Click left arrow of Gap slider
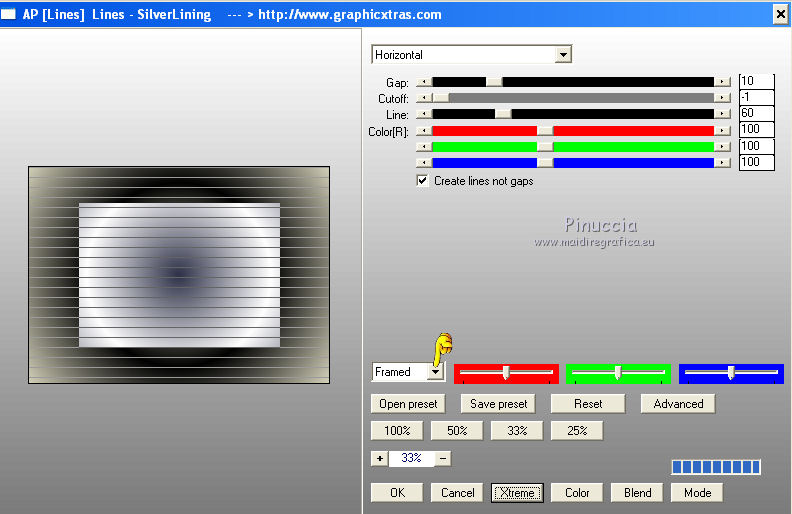 point(424,82)
